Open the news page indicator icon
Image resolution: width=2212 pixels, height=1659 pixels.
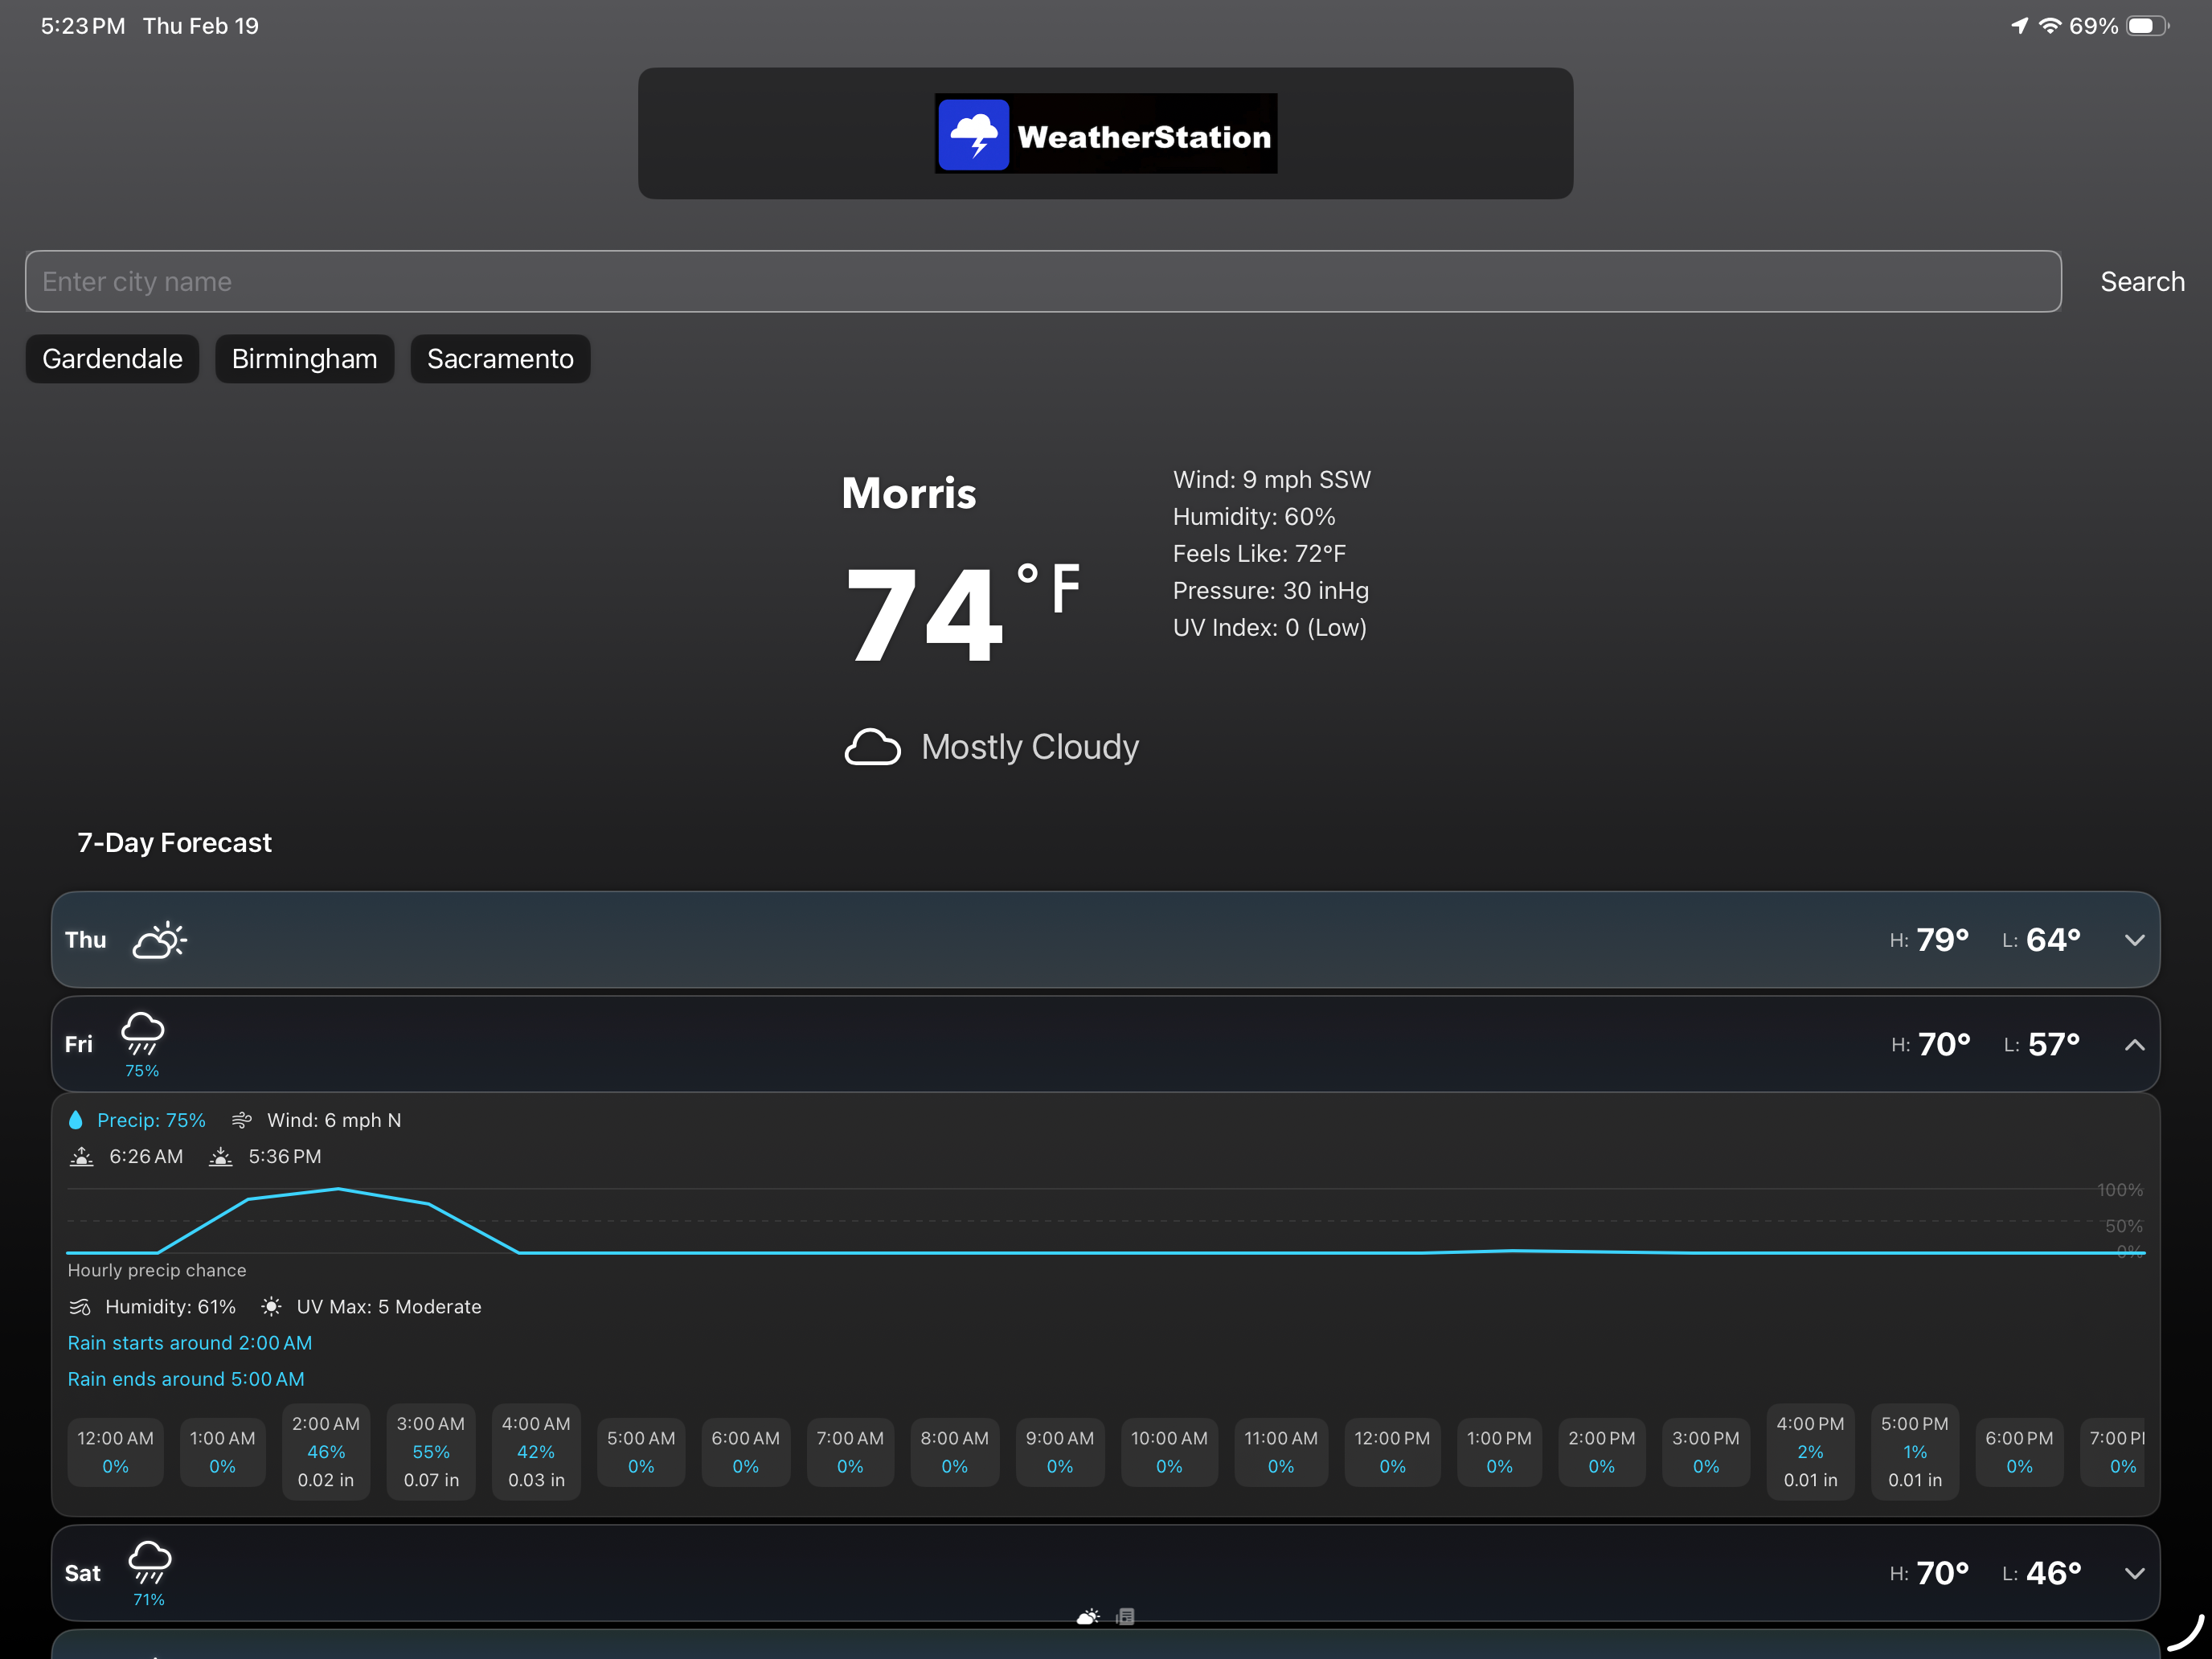(x=1126, y=1617)
